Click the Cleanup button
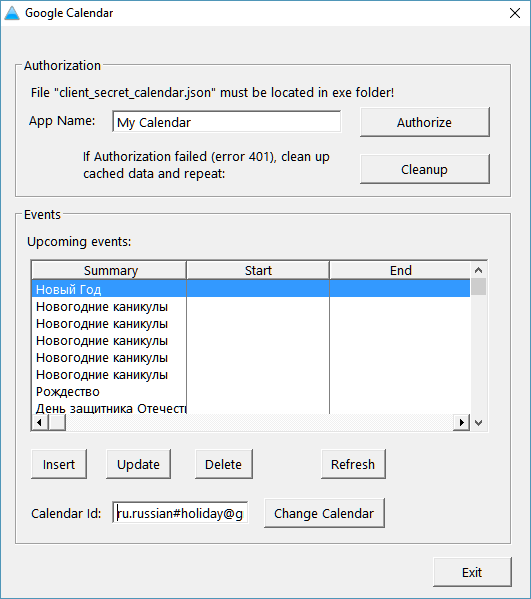The width and height of the screenshot is (531, 599). coord(424,169)
